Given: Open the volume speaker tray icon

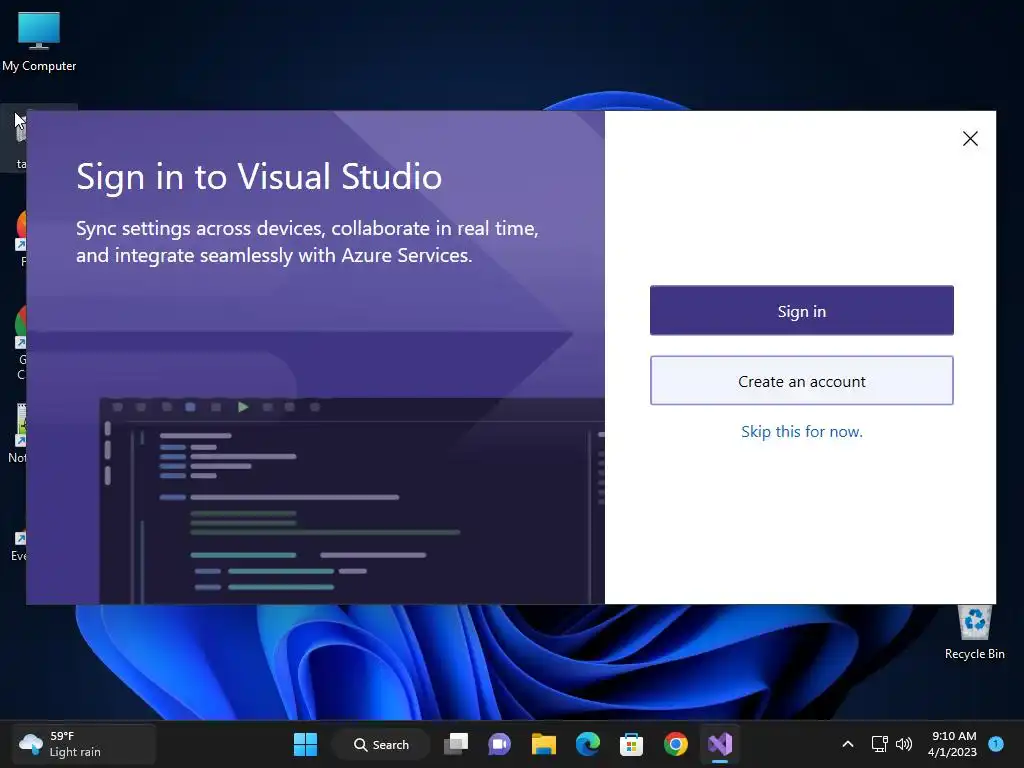Looking at the screenshot, I should click(x=904, y=744).
